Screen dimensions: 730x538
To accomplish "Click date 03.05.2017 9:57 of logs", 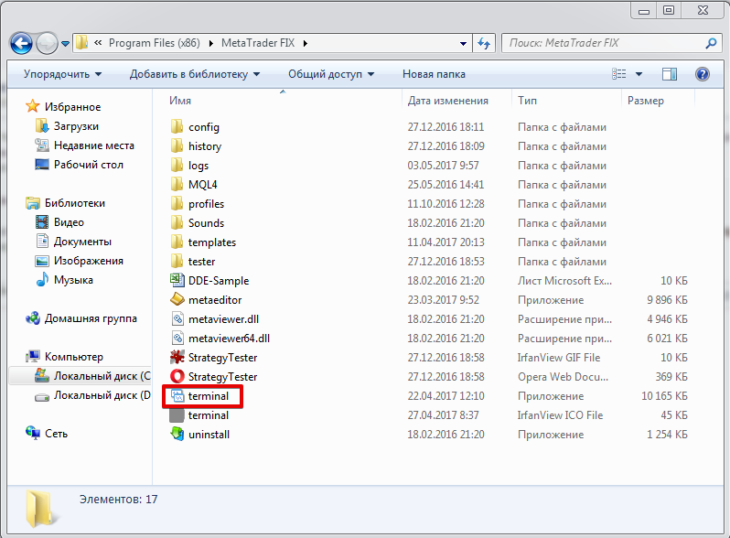I will click(x=443, y=165).
